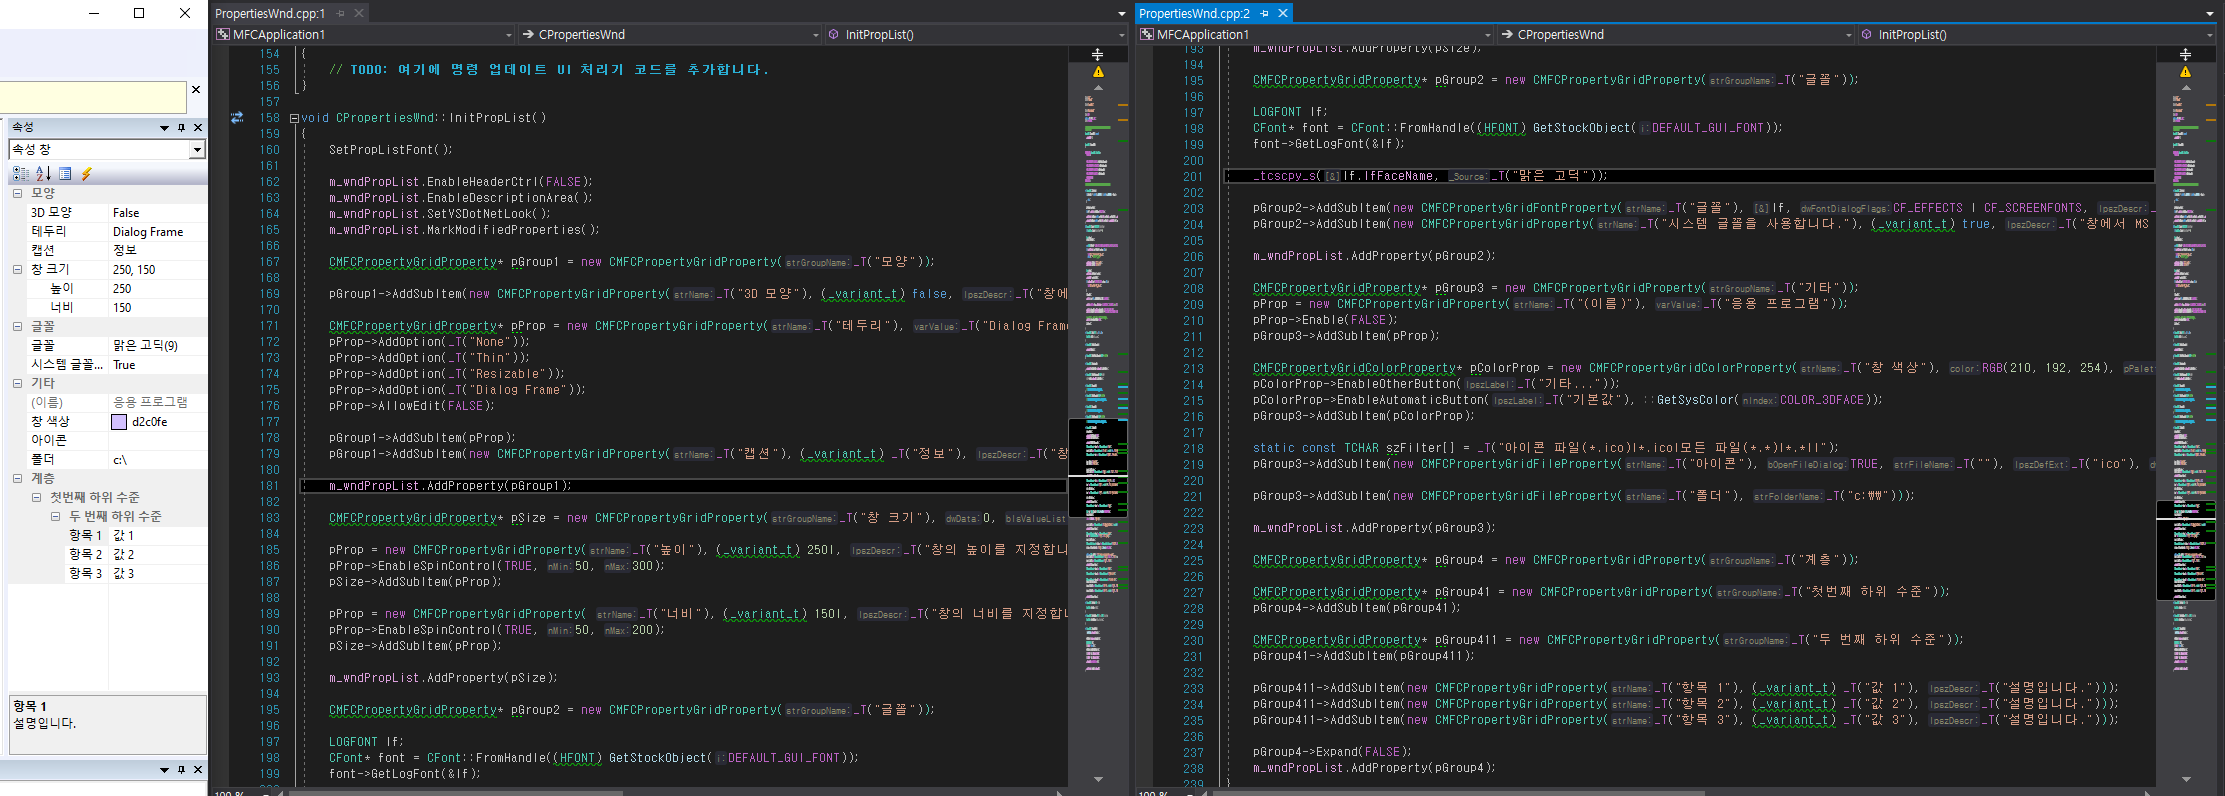Close the 속성 panel
This screenshot has width=2225, height=796.
pyautogui.click(x=198, y=127)
